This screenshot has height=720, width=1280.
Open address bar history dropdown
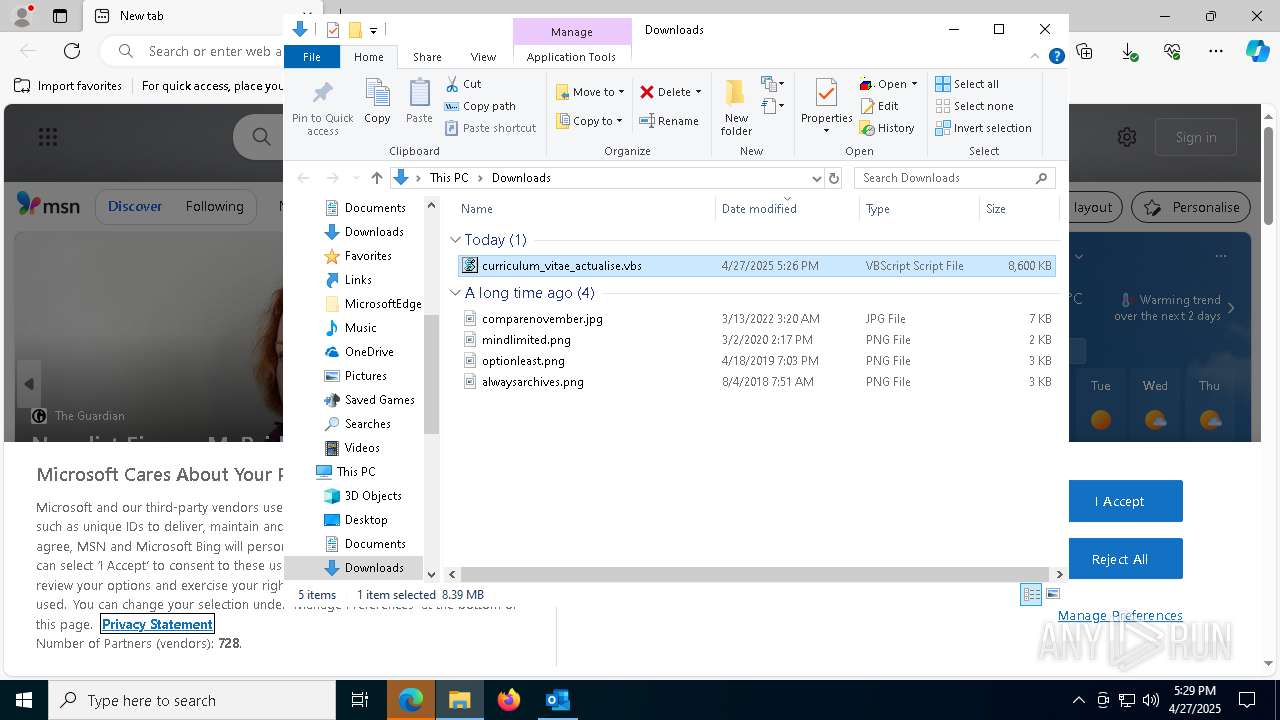tap(816, 178)
